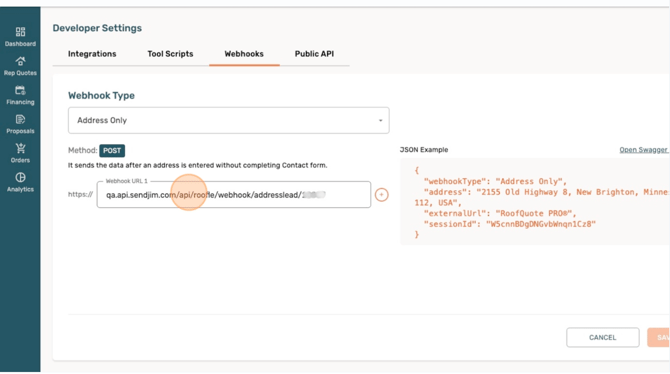Click the POST method badge
The image size is (670, 374).
[x=112, y=150]
